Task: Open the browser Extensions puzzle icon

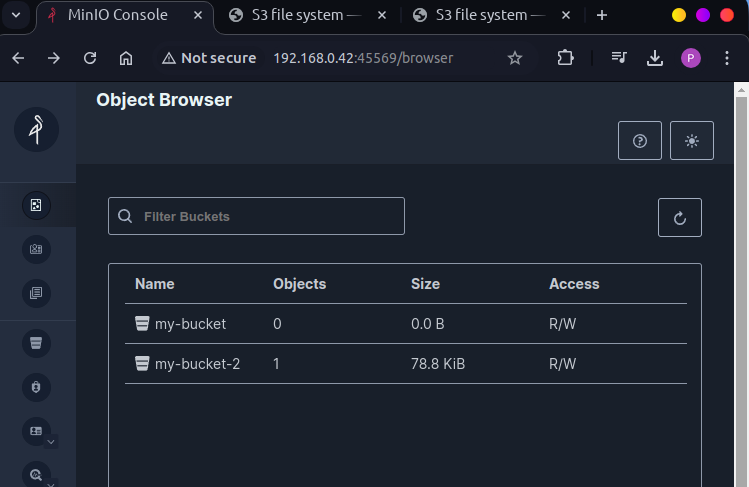Action: pyautogui.click(x=566, y=58)
